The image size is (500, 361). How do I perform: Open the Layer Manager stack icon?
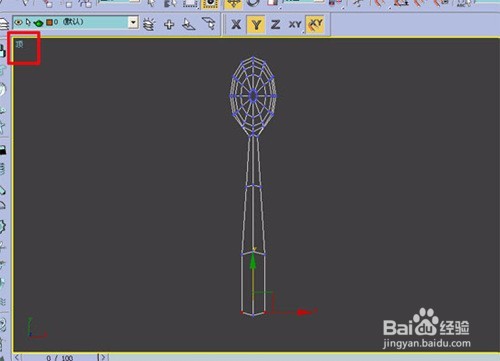4,23
